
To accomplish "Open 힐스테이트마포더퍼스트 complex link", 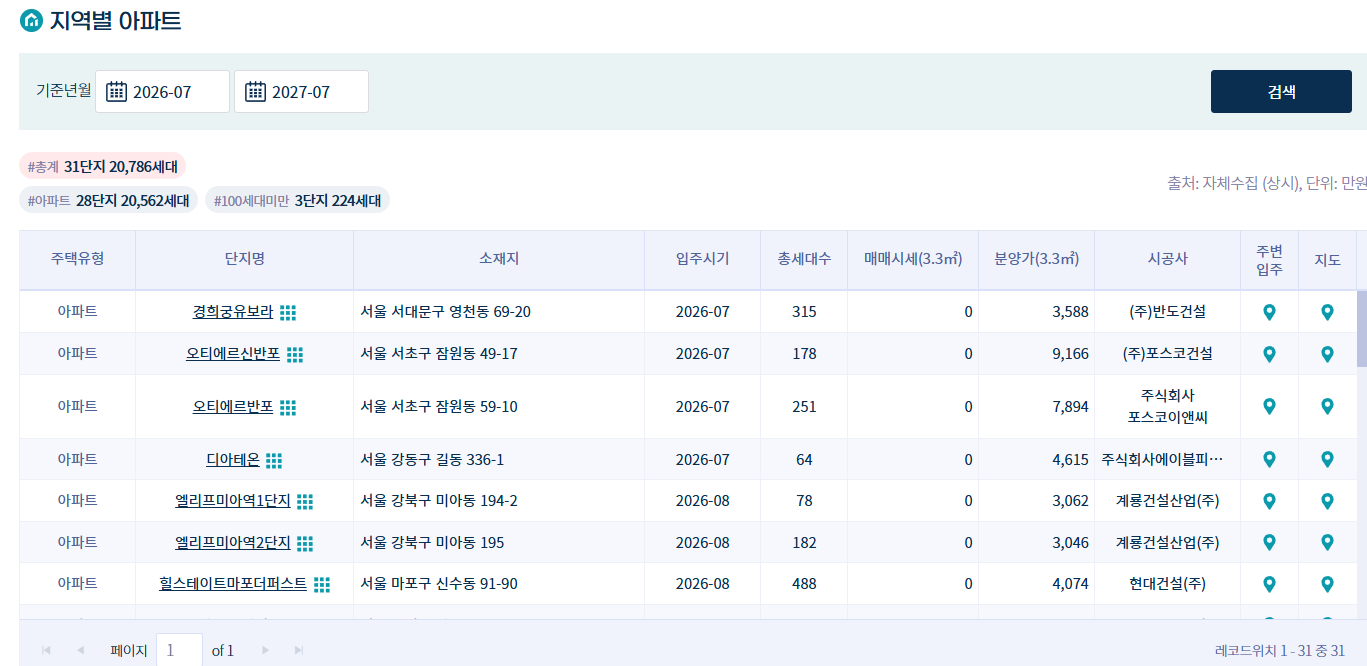I will 233,584.
